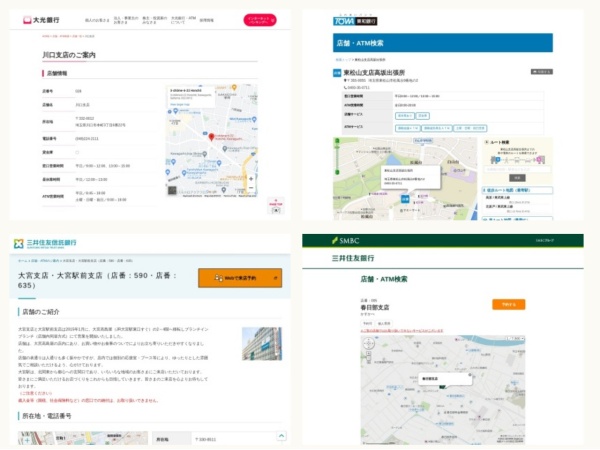Click the PAGE TOP button
Viewport: 600px width, 450px height.
point(276,207)
